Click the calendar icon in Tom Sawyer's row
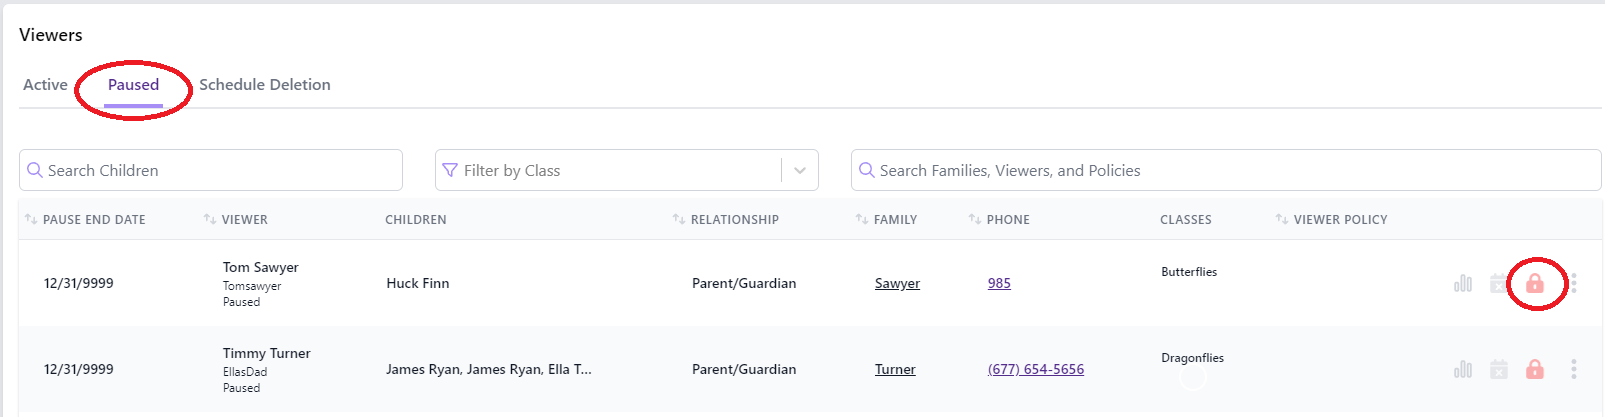The image size is (1613, 417). [1498, 283]
